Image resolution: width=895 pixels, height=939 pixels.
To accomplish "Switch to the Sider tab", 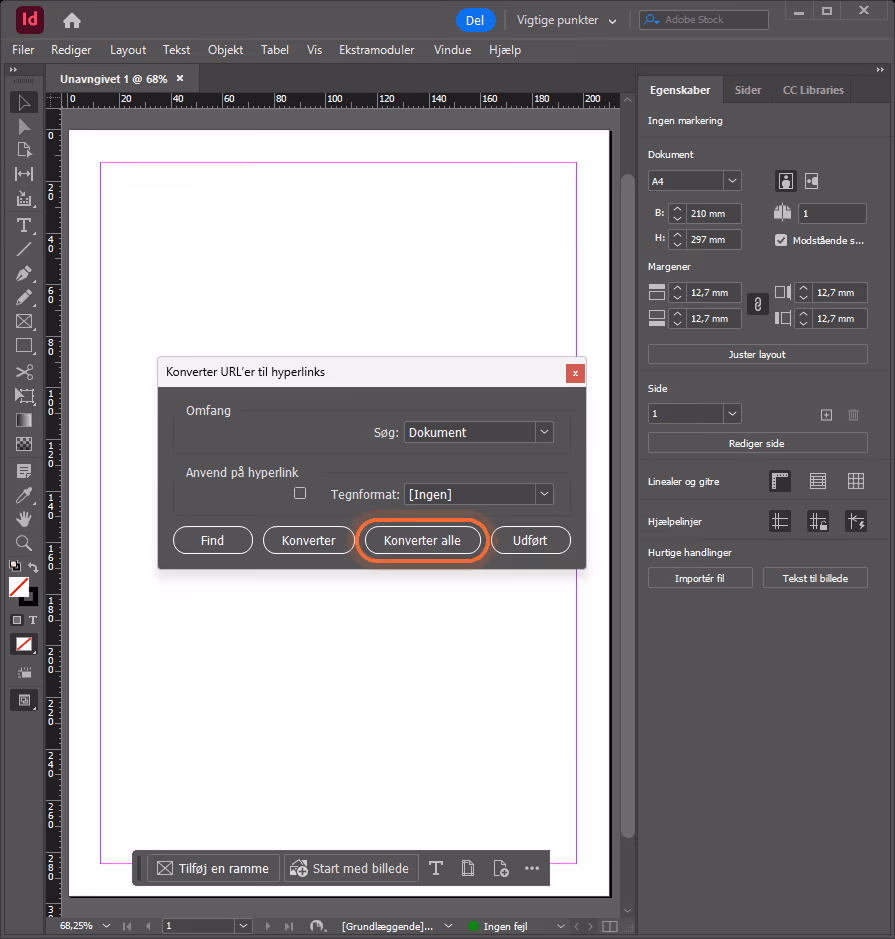I will 748,90.
